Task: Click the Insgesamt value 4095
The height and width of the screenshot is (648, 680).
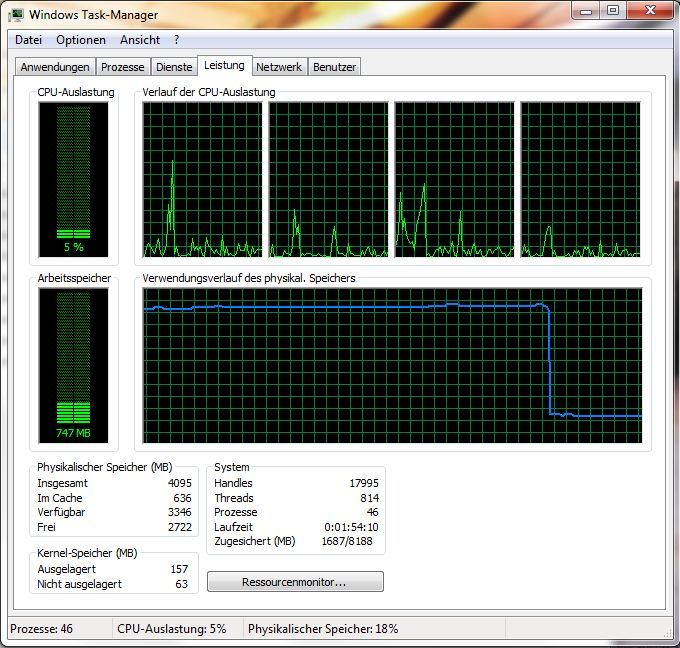Action: [x=180, y=483]
